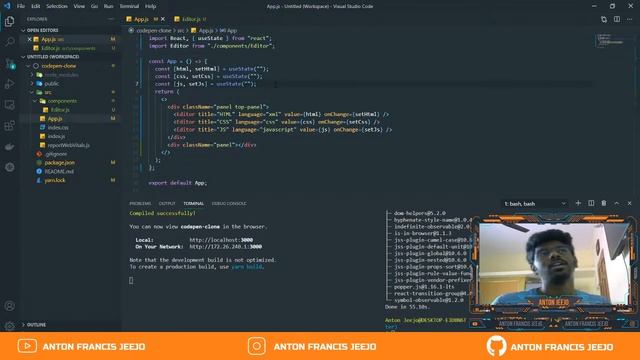Screen dimensions: 640x360
Task: Open the Terminal menu
Action: click(129, 6)
